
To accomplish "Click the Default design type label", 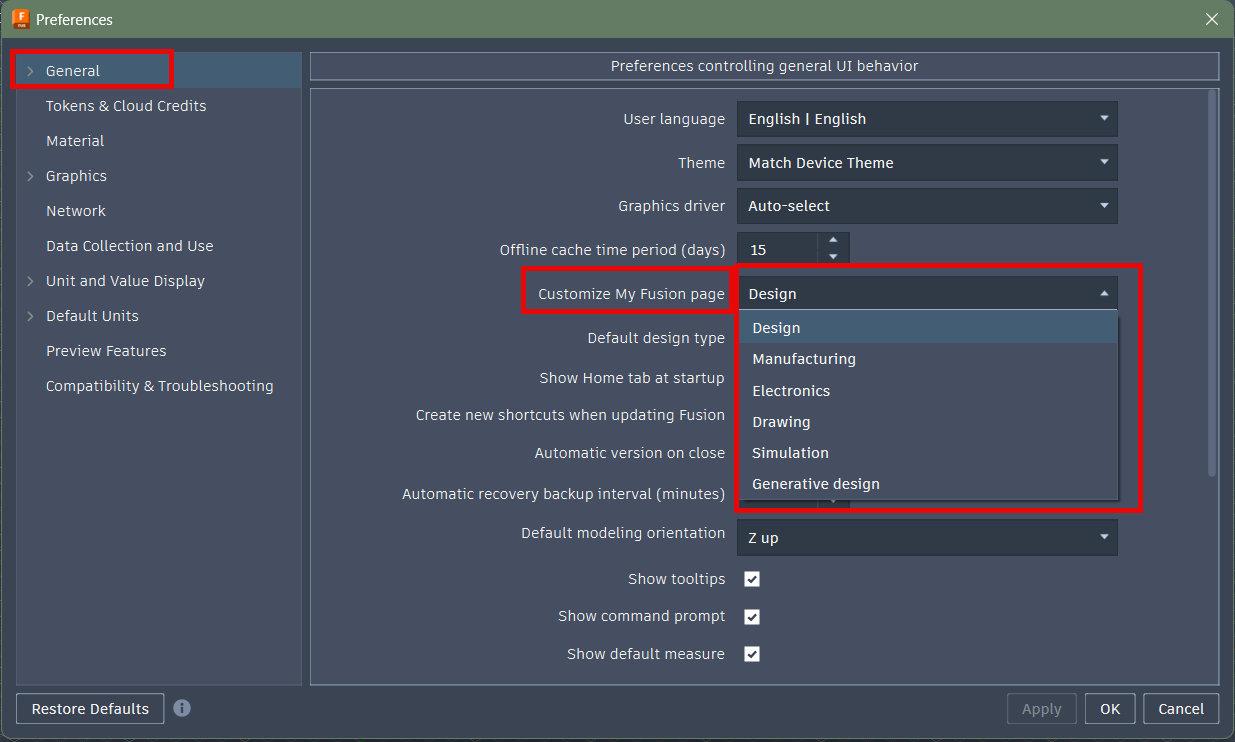I will click(x=656, y=338).
